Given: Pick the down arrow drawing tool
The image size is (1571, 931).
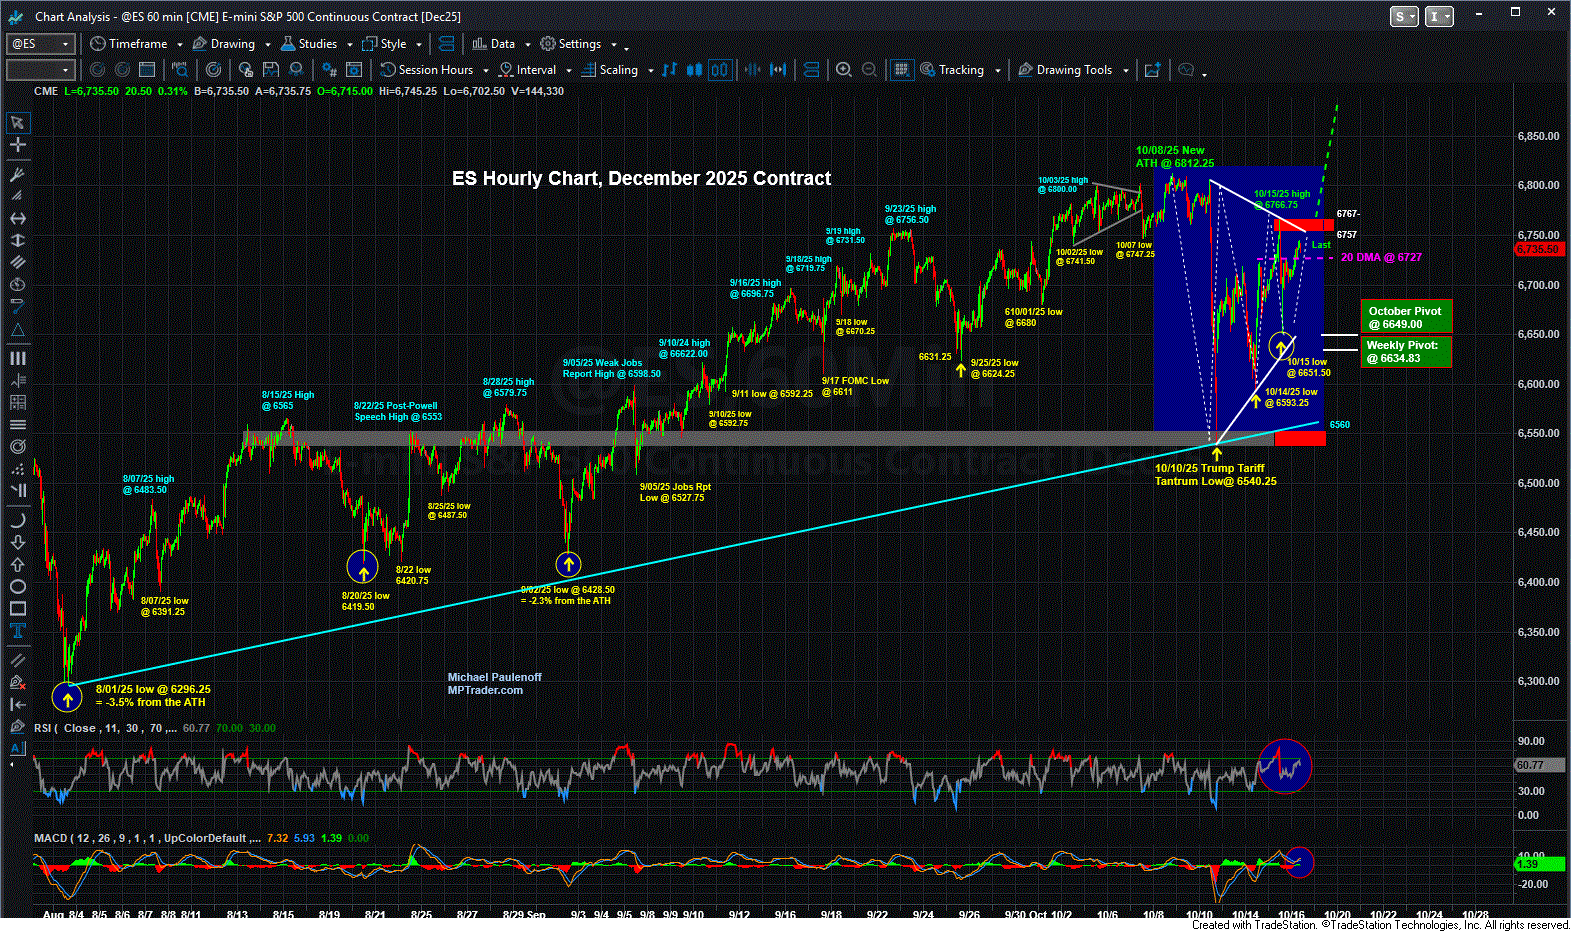Looking at the screenshot, I should coord(18,543).
